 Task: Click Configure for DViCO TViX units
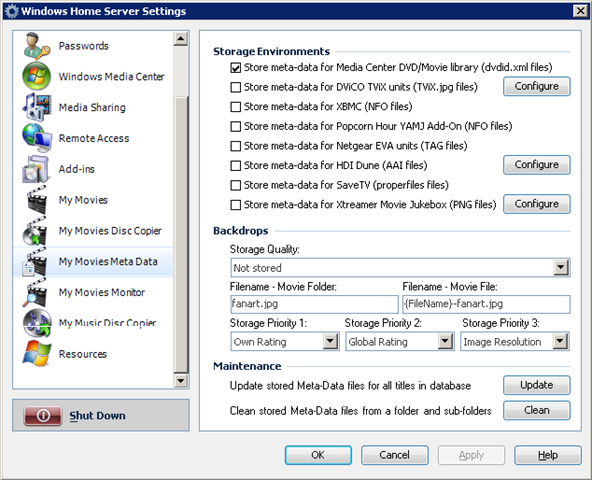[x=536, y=86]
